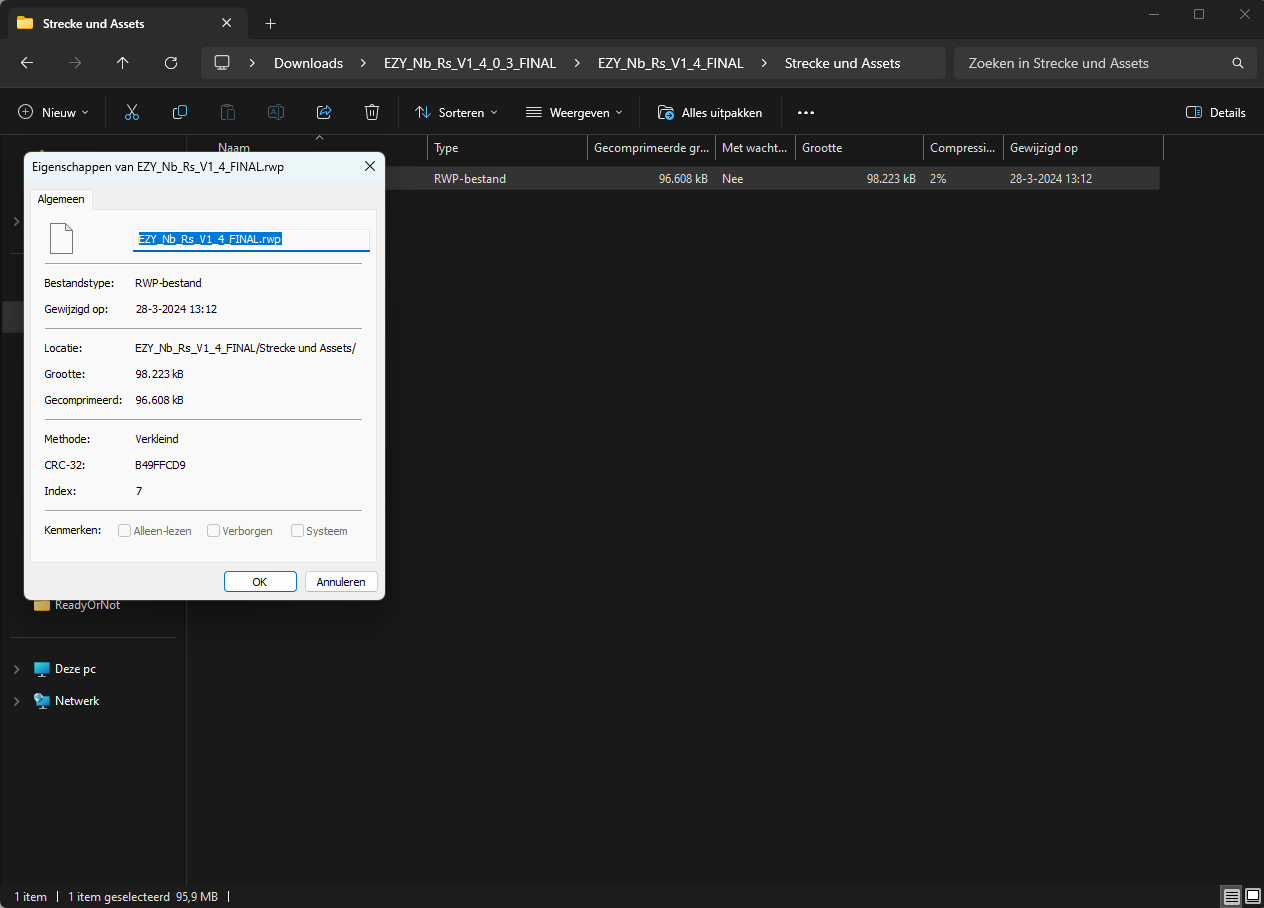
Task: Open the Nieuw dropdown menu
Action: click(x=53, y=113)
